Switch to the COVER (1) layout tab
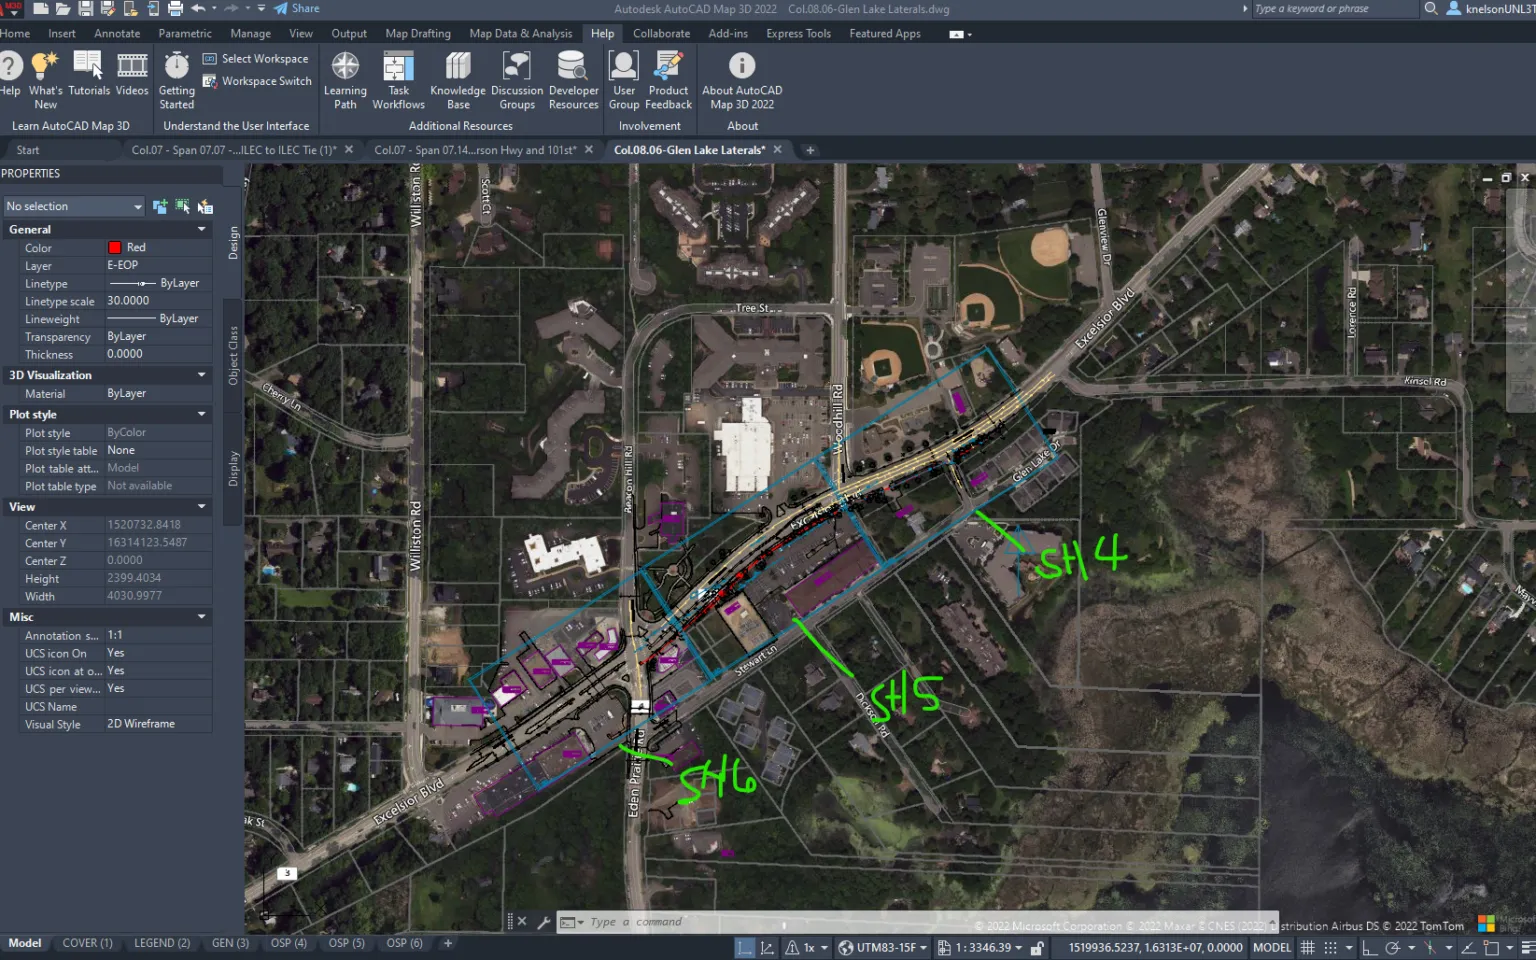 pos(87,943)
